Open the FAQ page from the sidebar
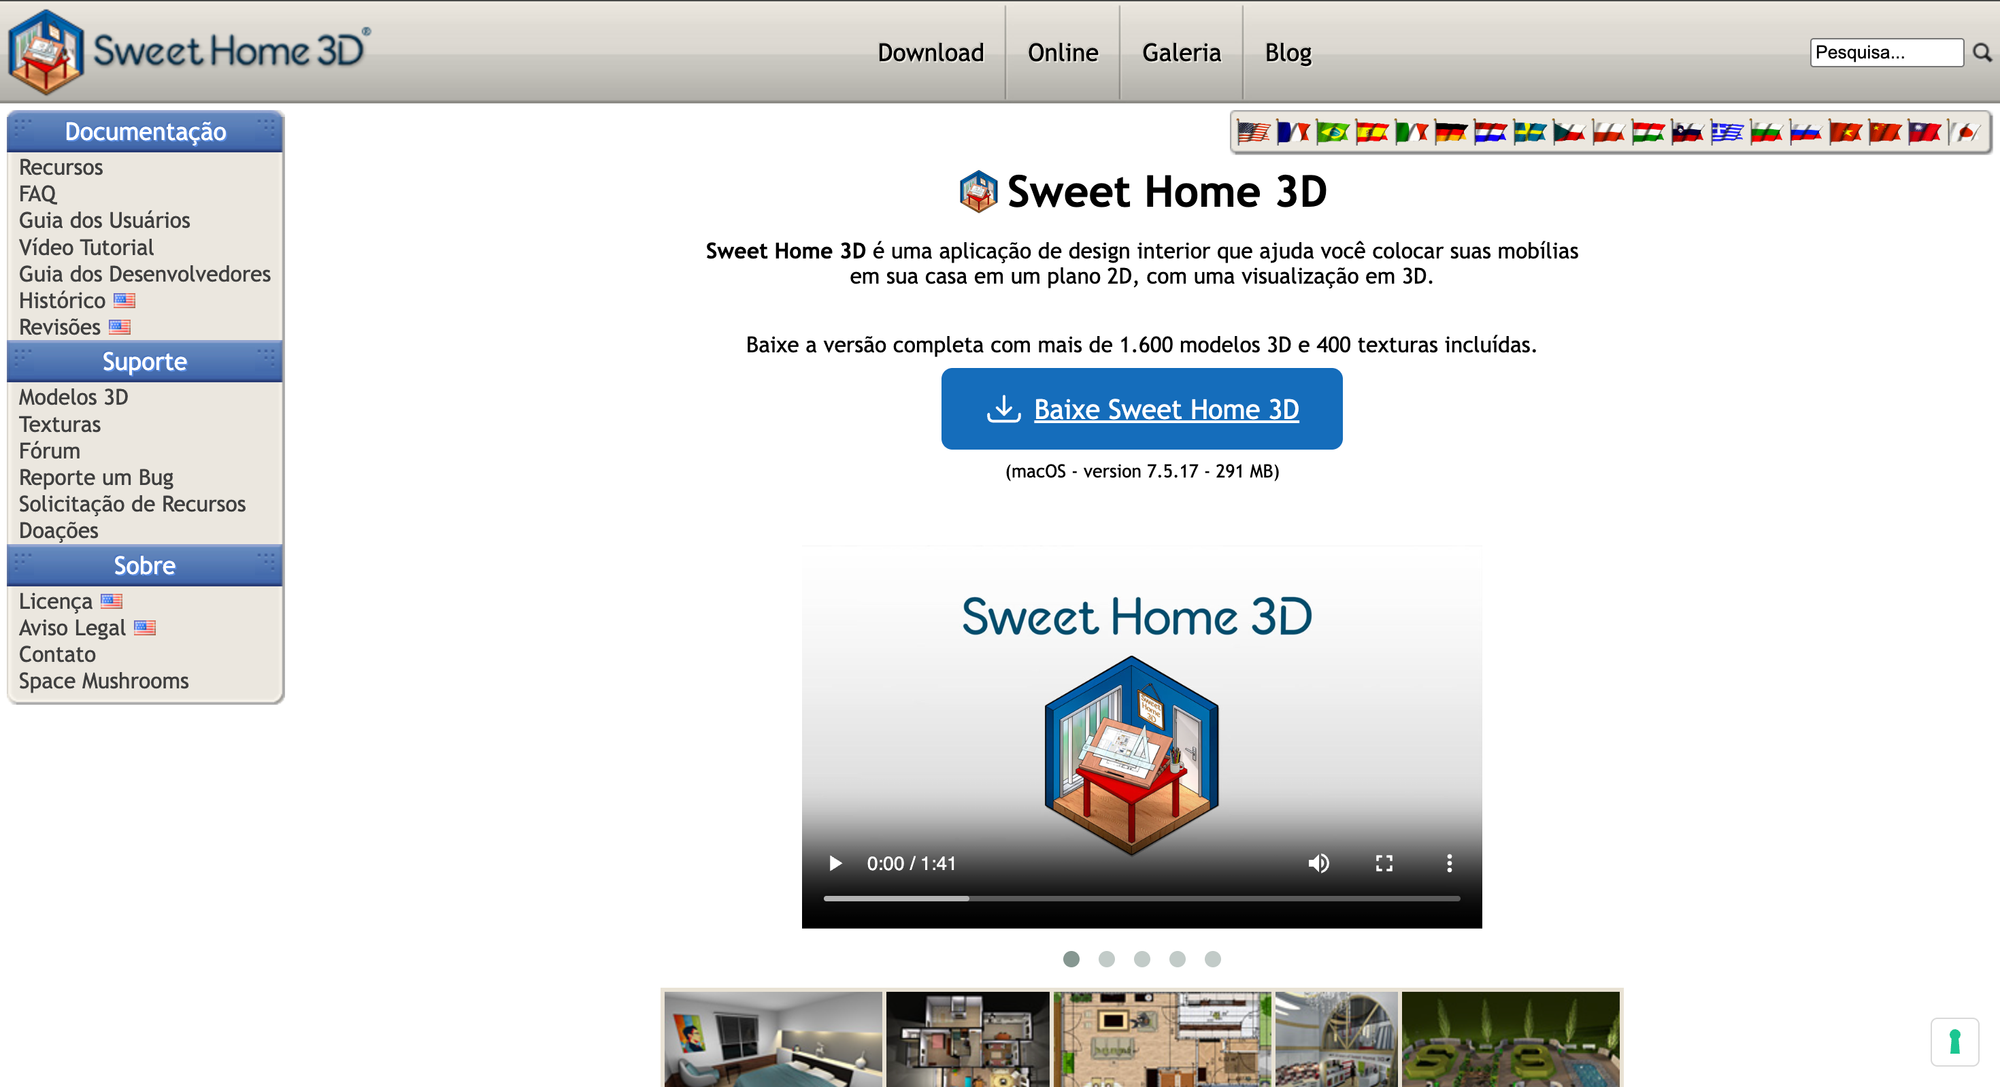 (36, 193)
